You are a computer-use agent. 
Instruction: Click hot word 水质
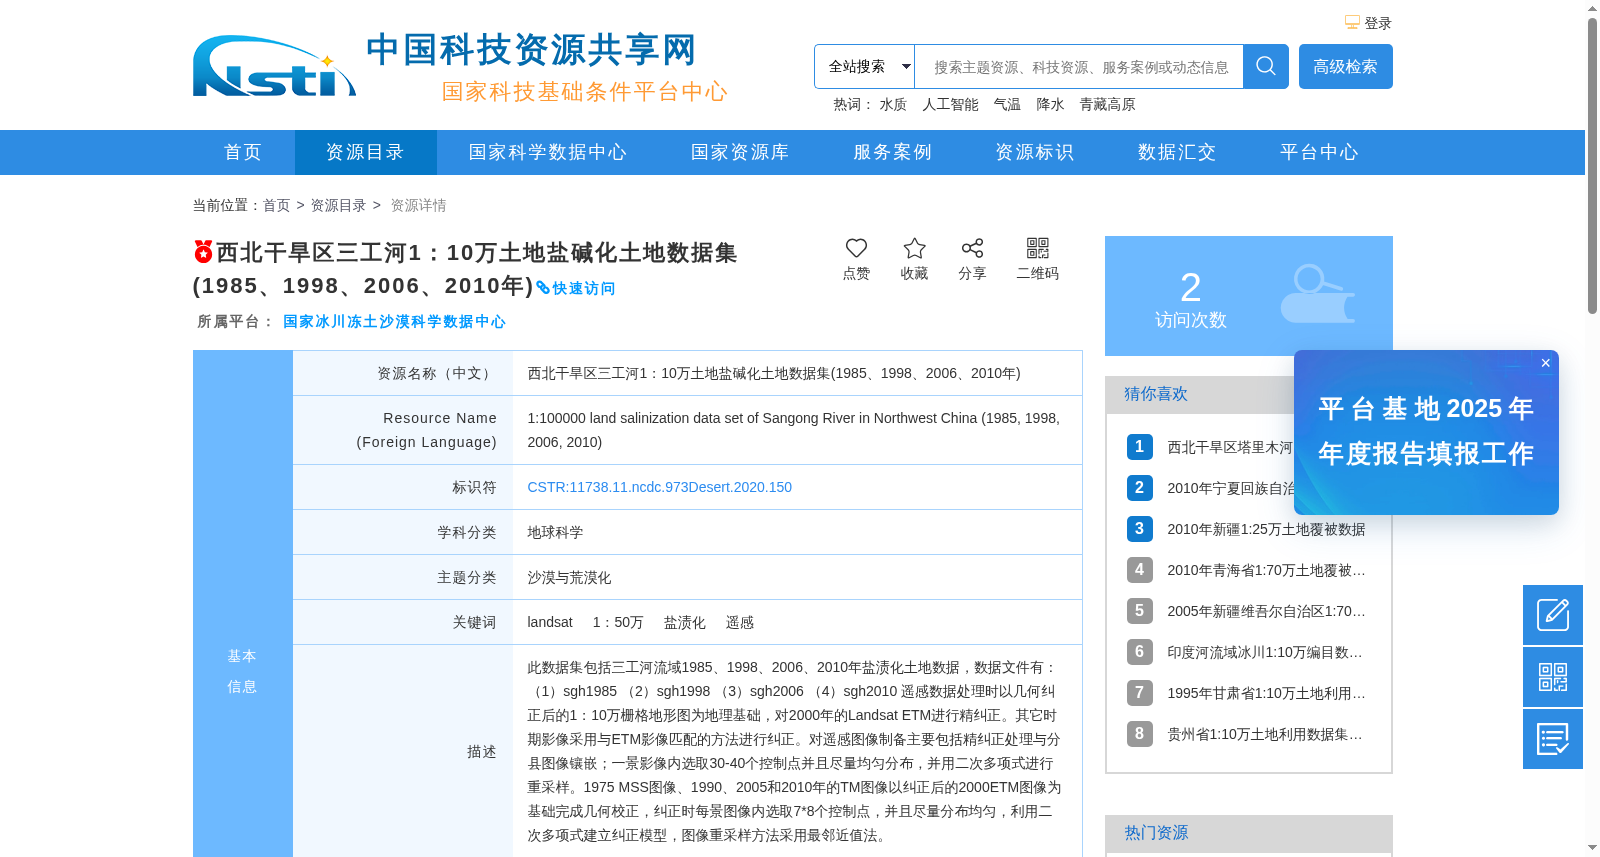pos(893,104)
